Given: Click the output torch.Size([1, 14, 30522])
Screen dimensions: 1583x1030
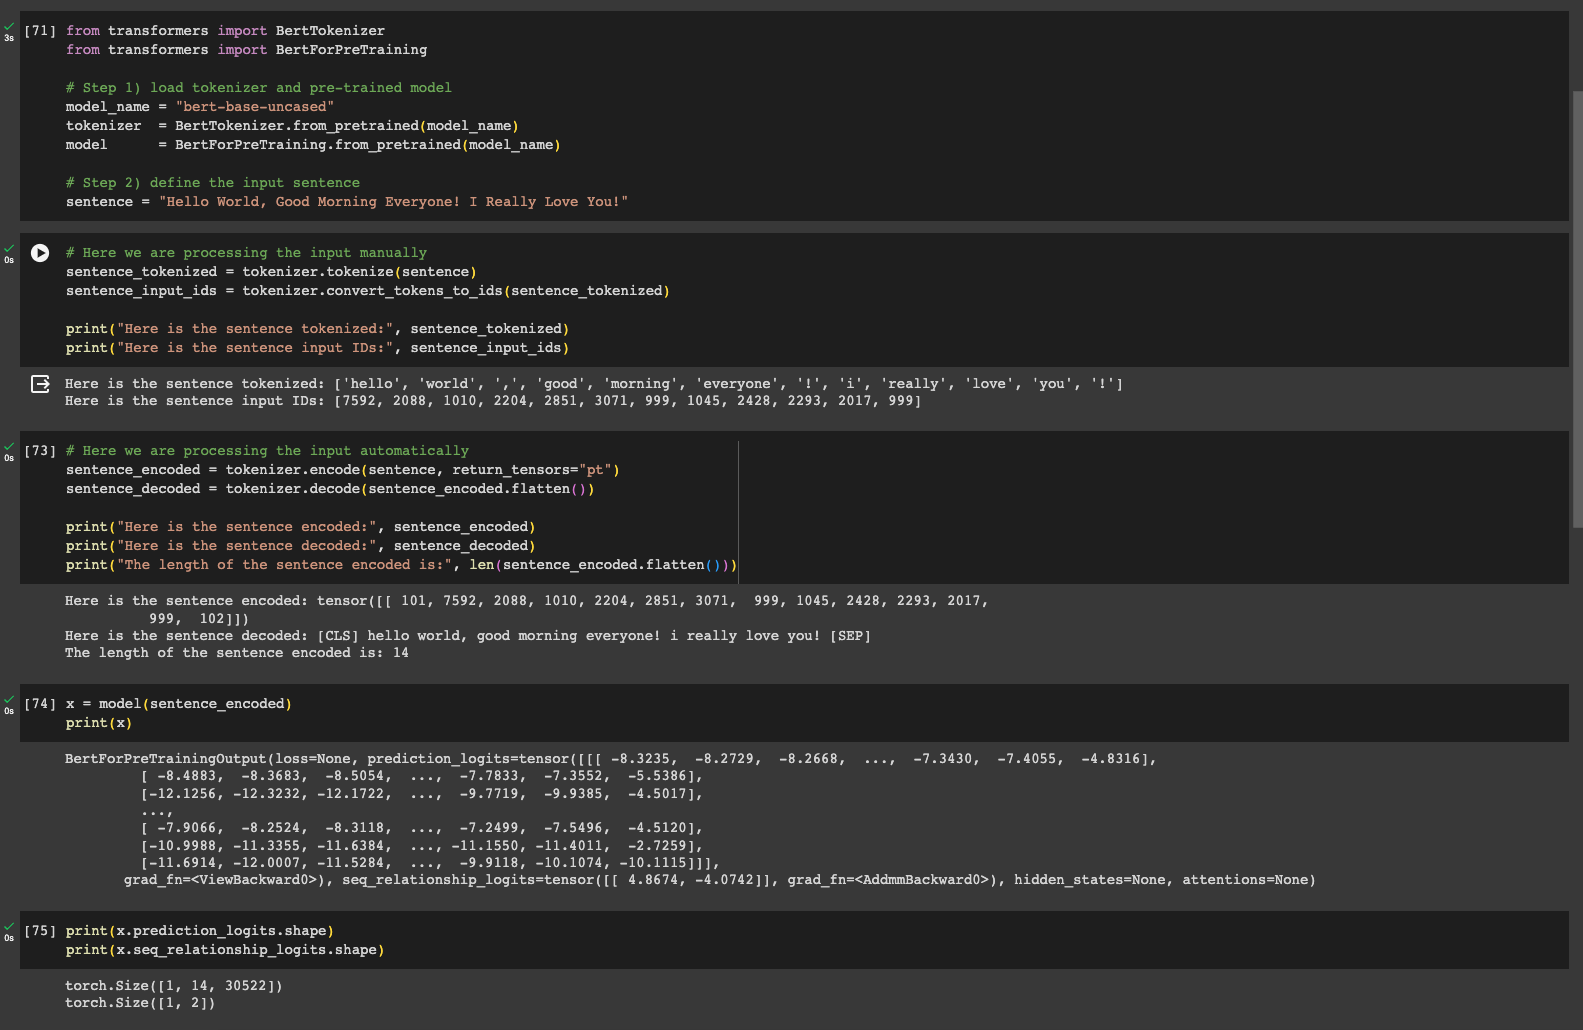Looking at the screenshot, I should [x=174, y=986].
